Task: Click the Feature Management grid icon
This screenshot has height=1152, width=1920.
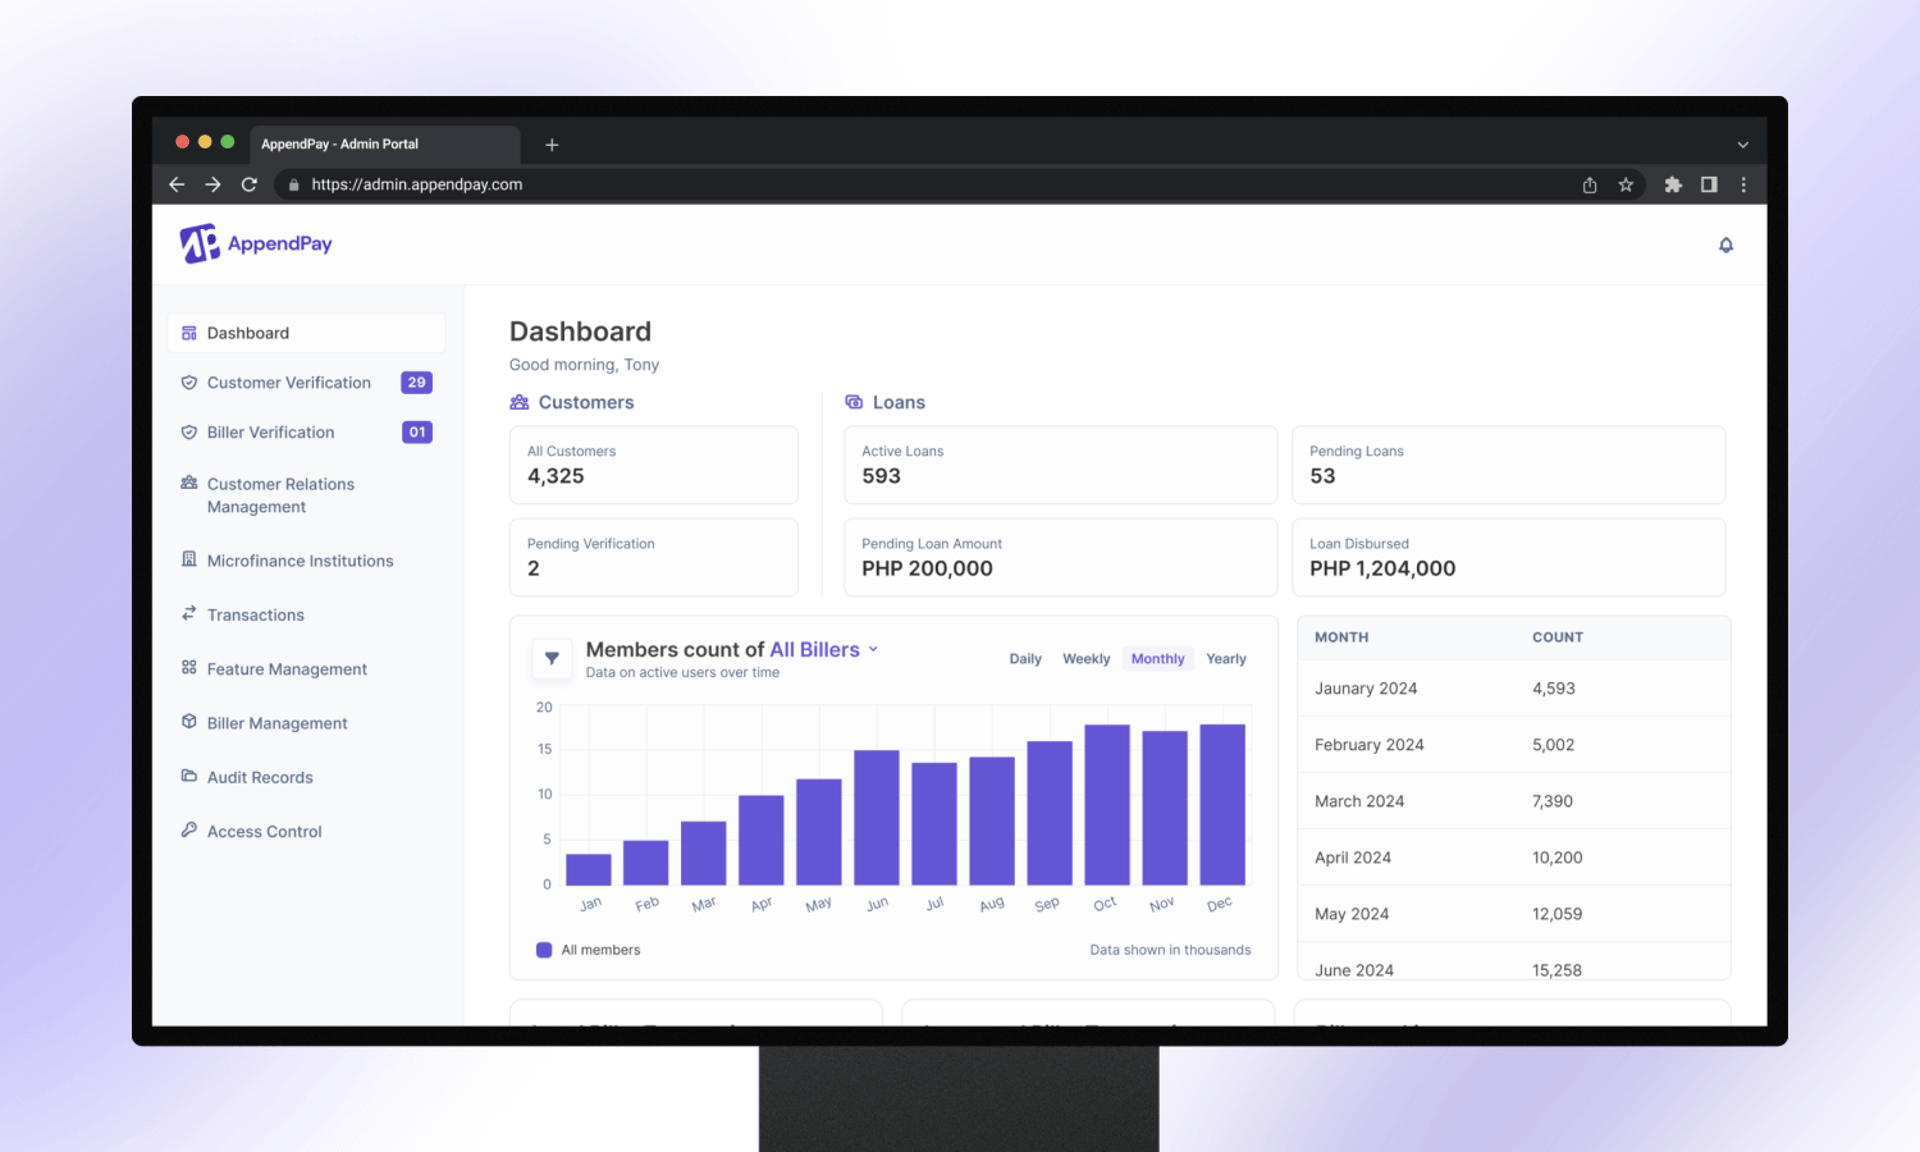Action: pos(189,667)
